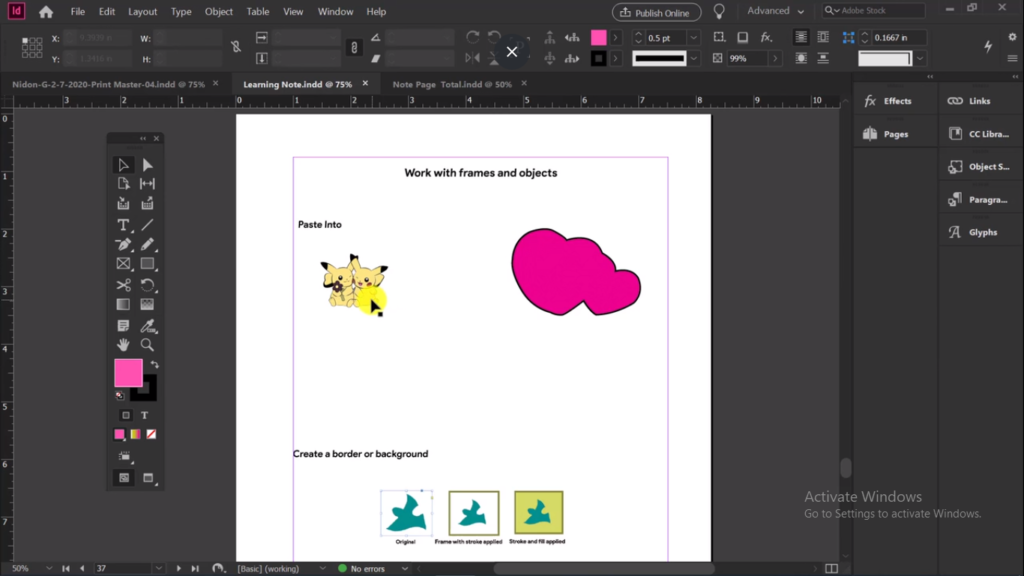The image size is (1024, 576).
Task: Select the Pen tool
Action: 123,244
